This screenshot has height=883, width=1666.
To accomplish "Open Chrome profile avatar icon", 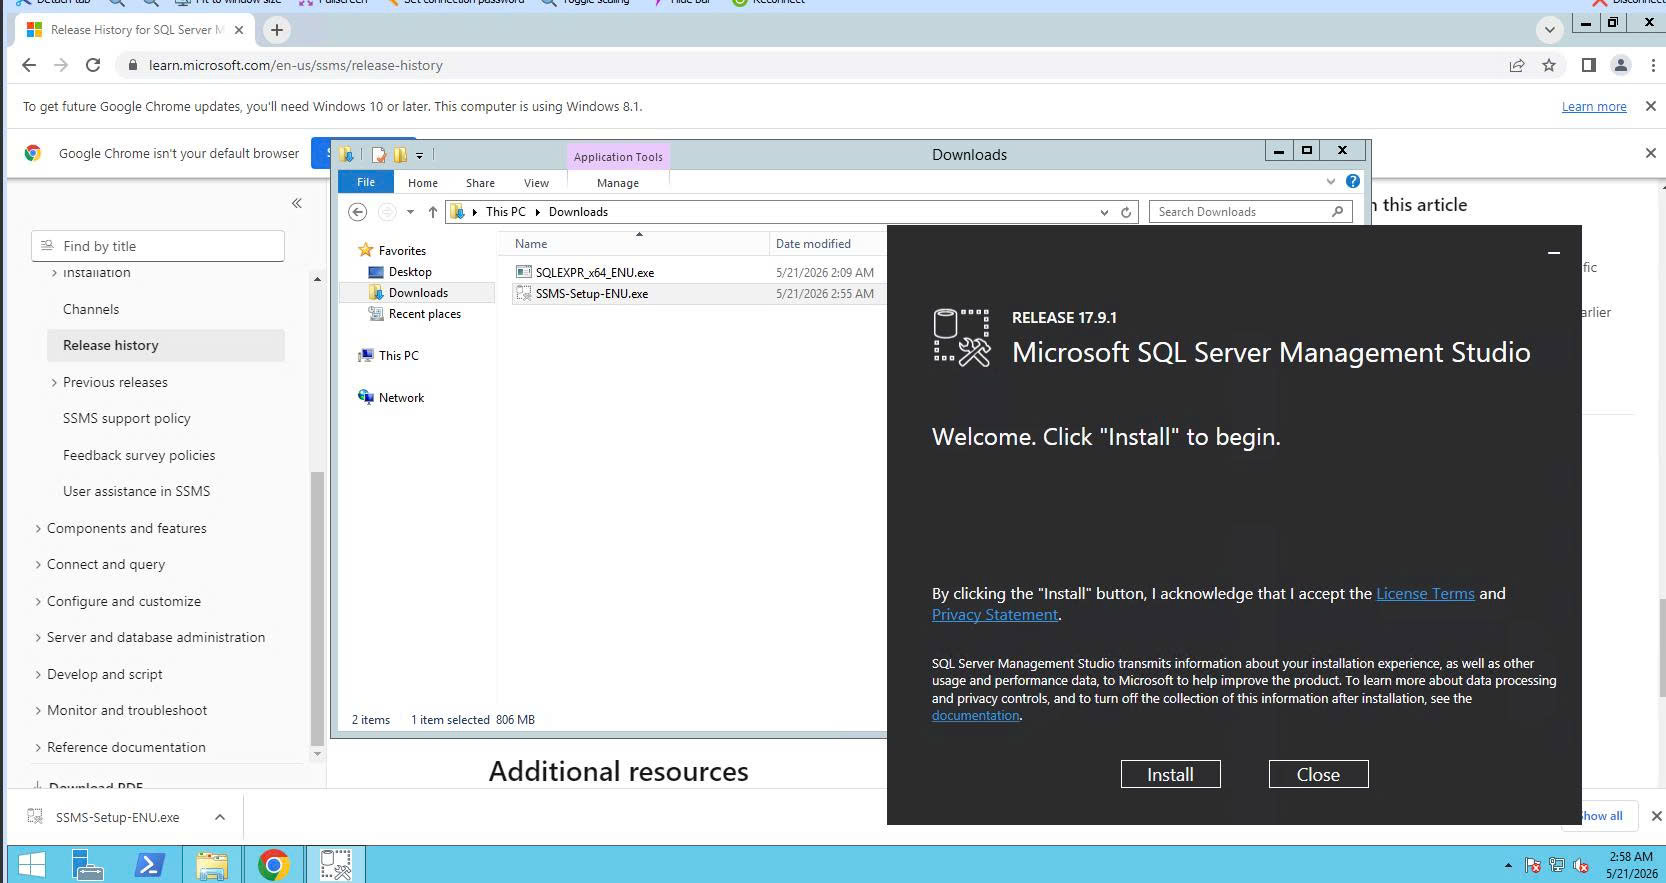I will [1621, 65].
